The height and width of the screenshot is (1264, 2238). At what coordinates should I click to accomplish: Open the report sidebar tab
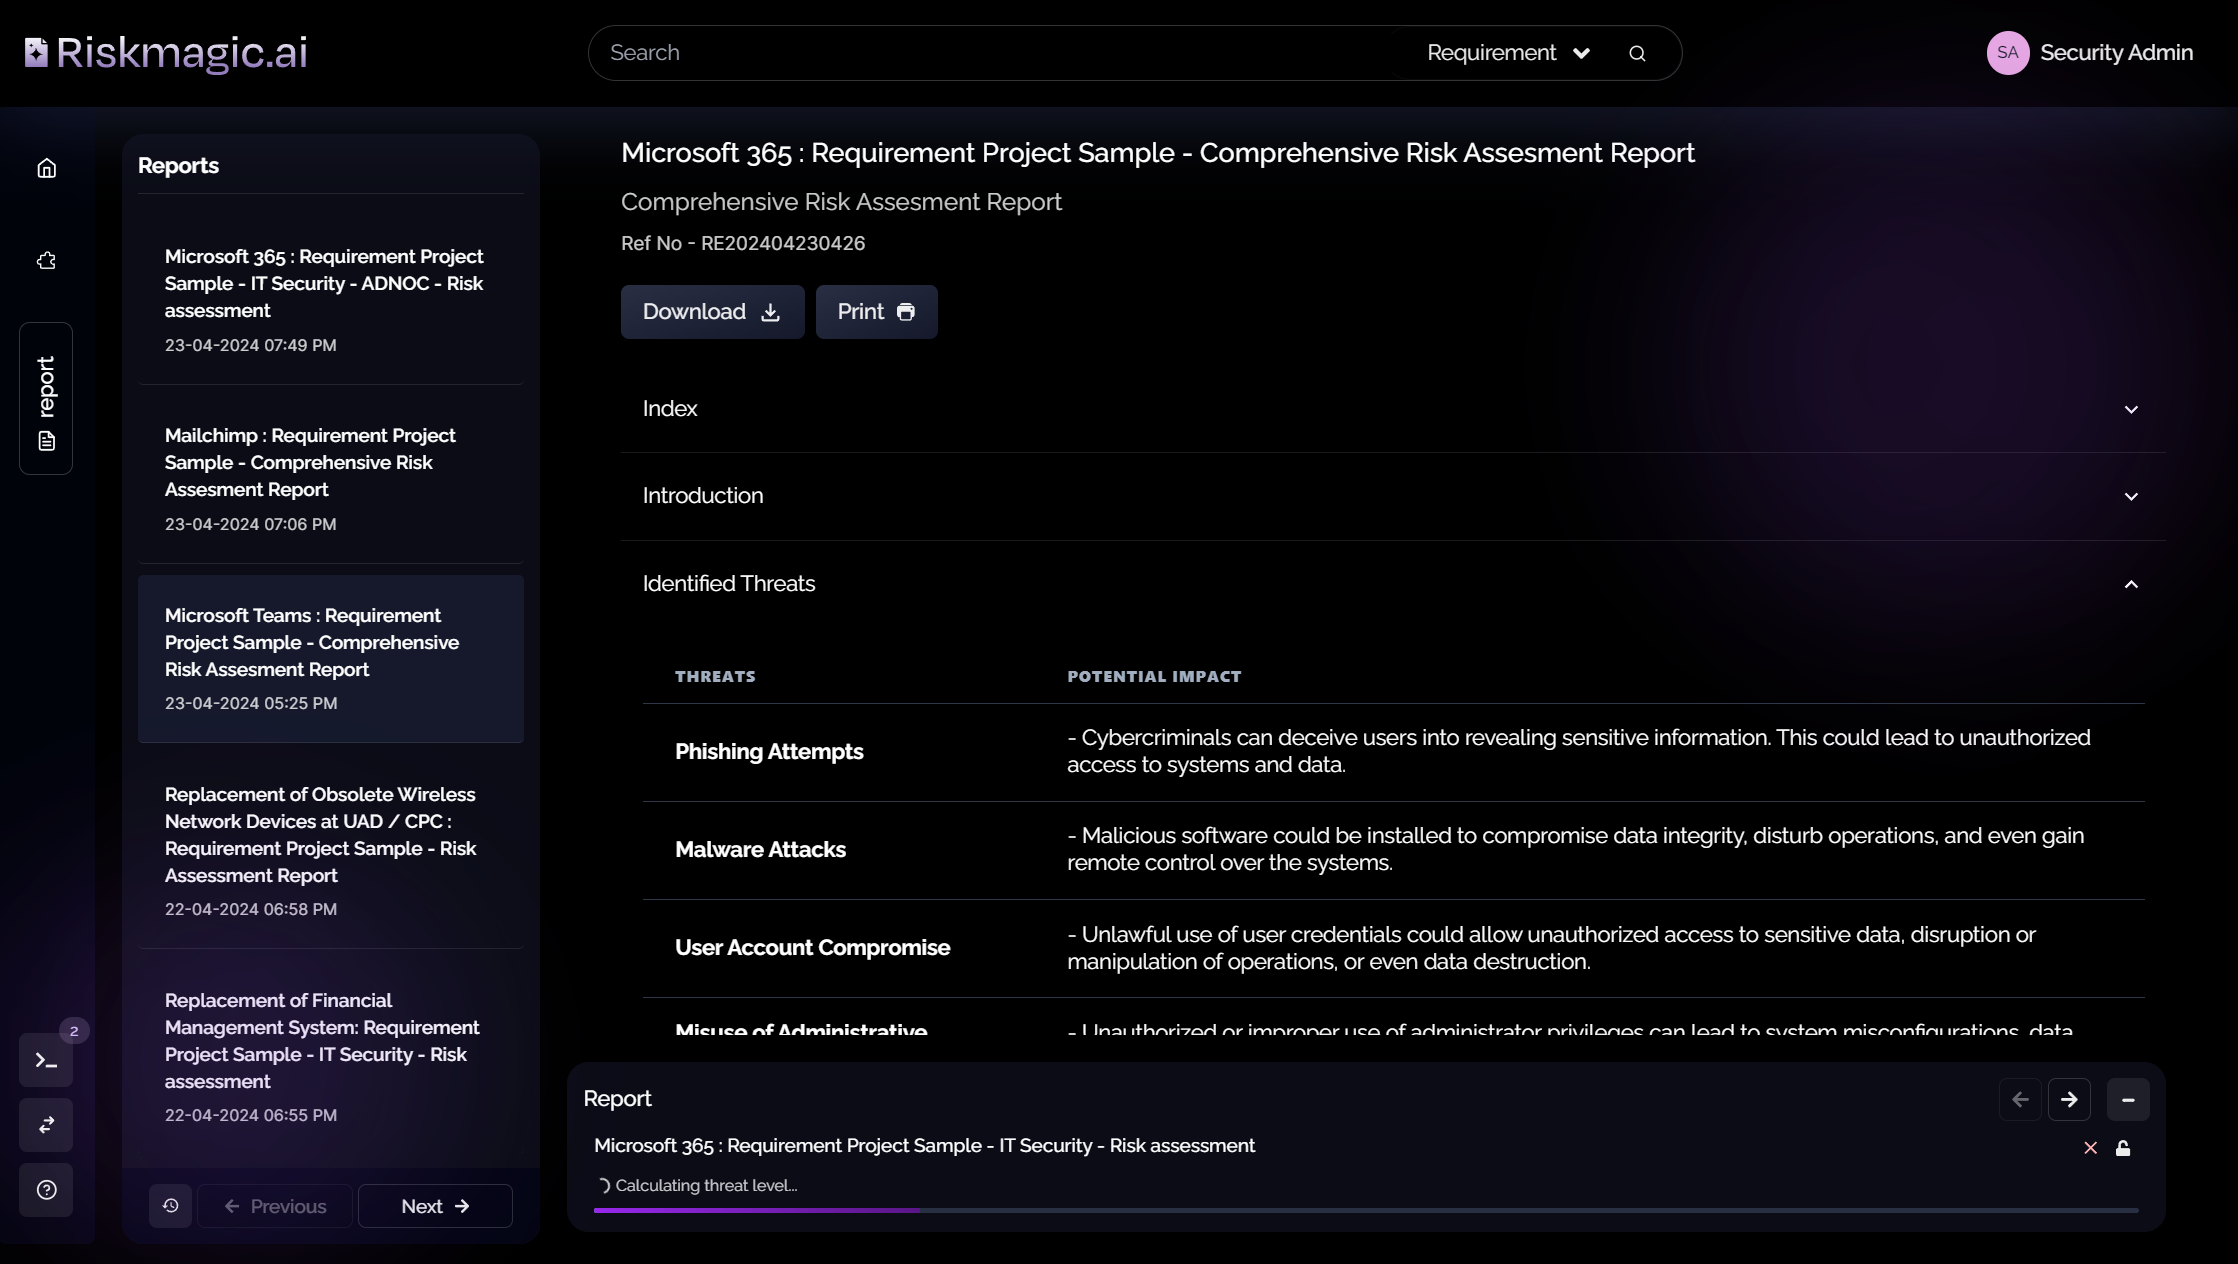[x=46, y=398]
